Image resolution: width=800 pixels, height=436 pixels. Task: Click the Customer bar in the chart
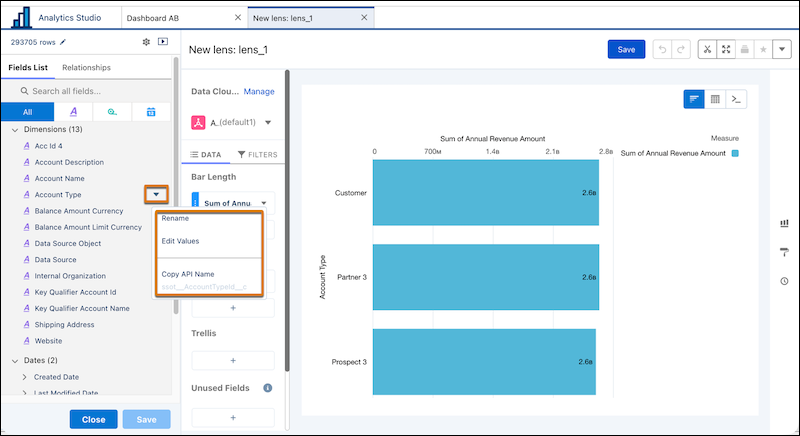coord(486,193)
